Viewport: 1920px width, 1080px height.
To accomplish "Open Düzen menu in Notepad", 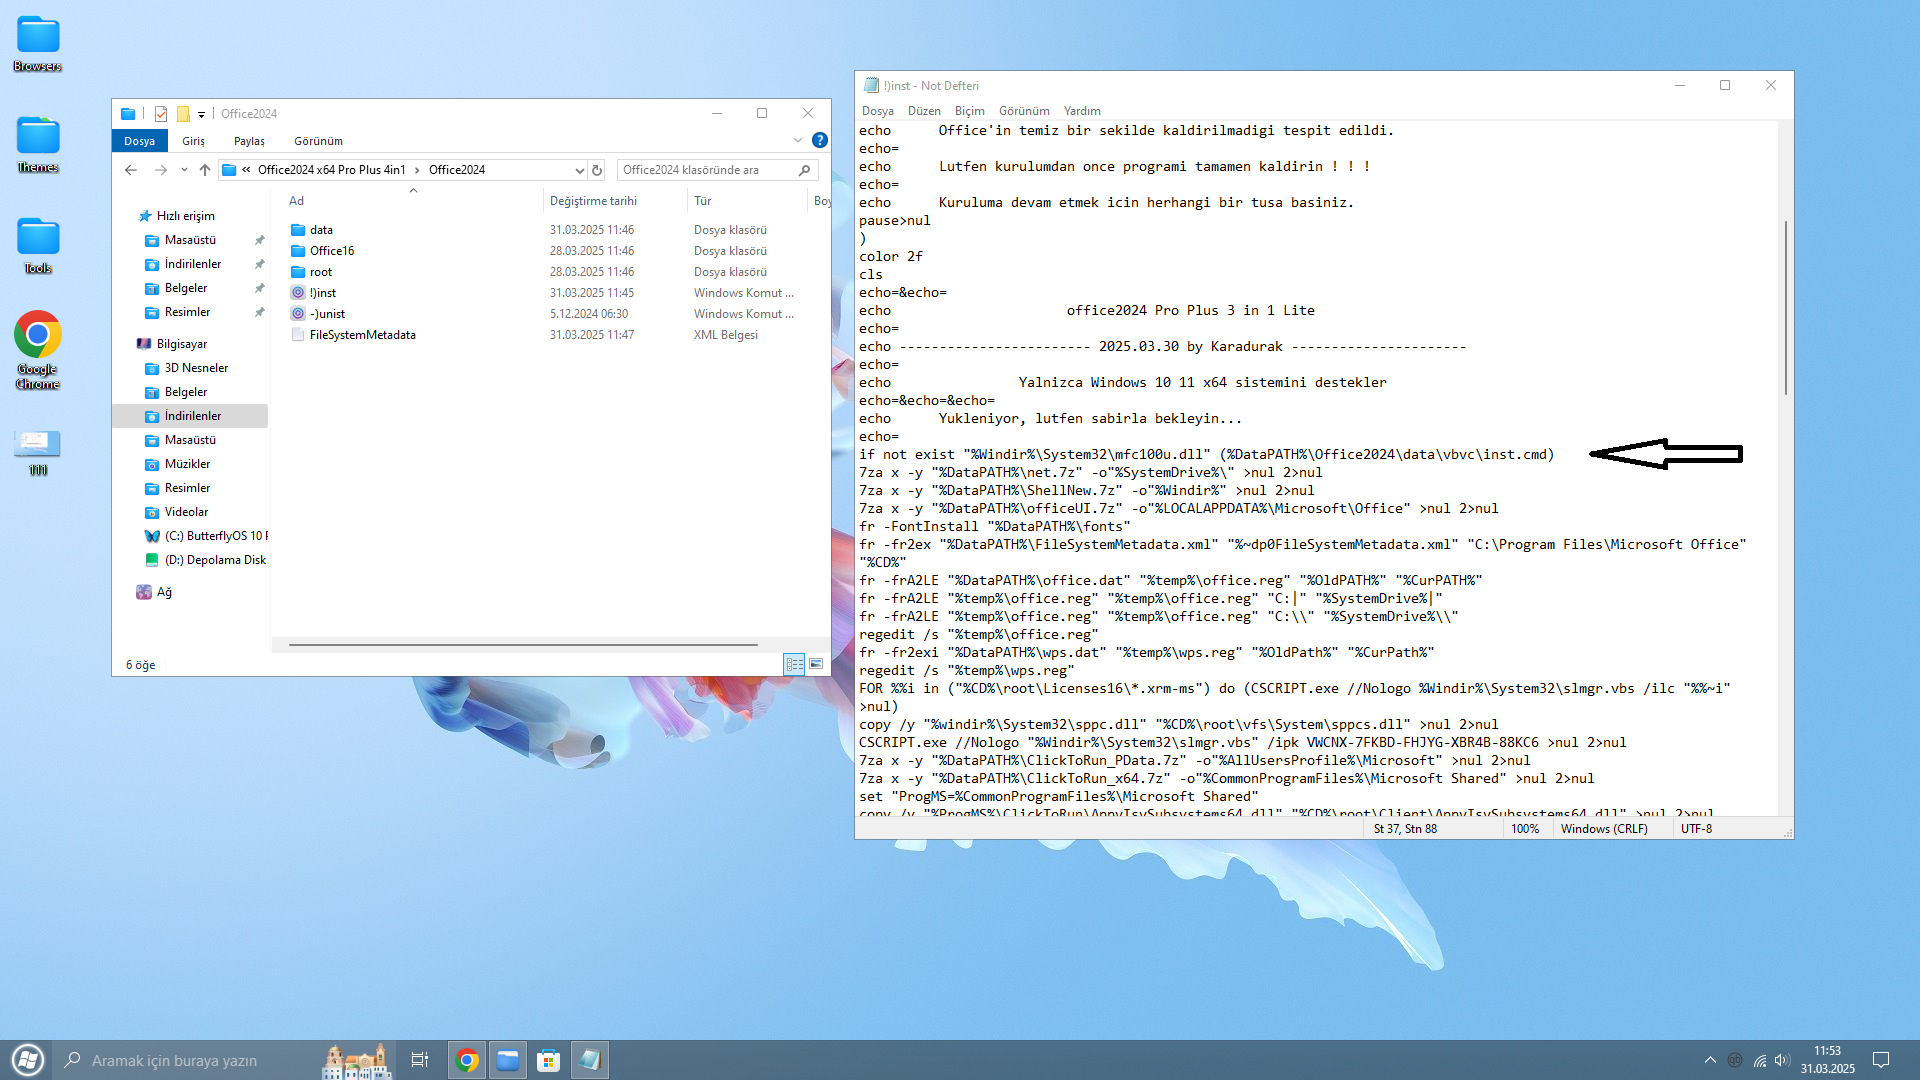I will coord(924,111).
